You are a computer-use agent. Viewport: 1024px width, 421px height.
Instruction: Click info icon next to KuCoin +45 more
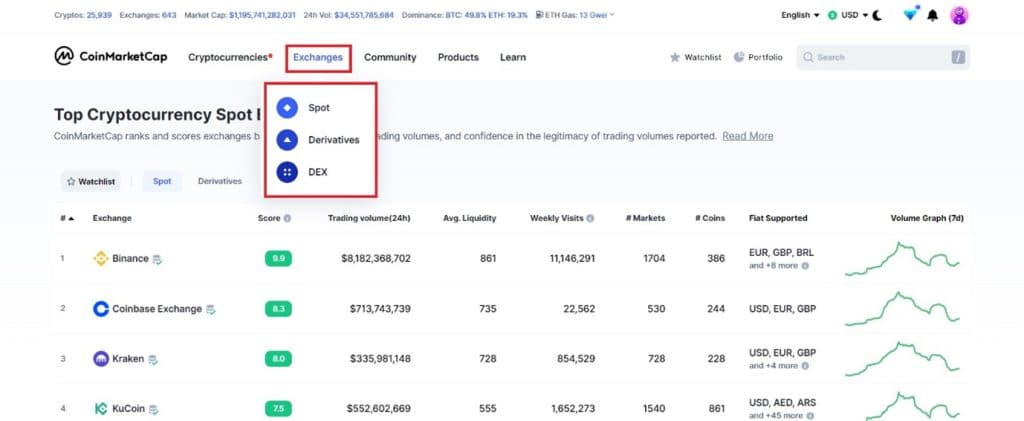point(810,416)
